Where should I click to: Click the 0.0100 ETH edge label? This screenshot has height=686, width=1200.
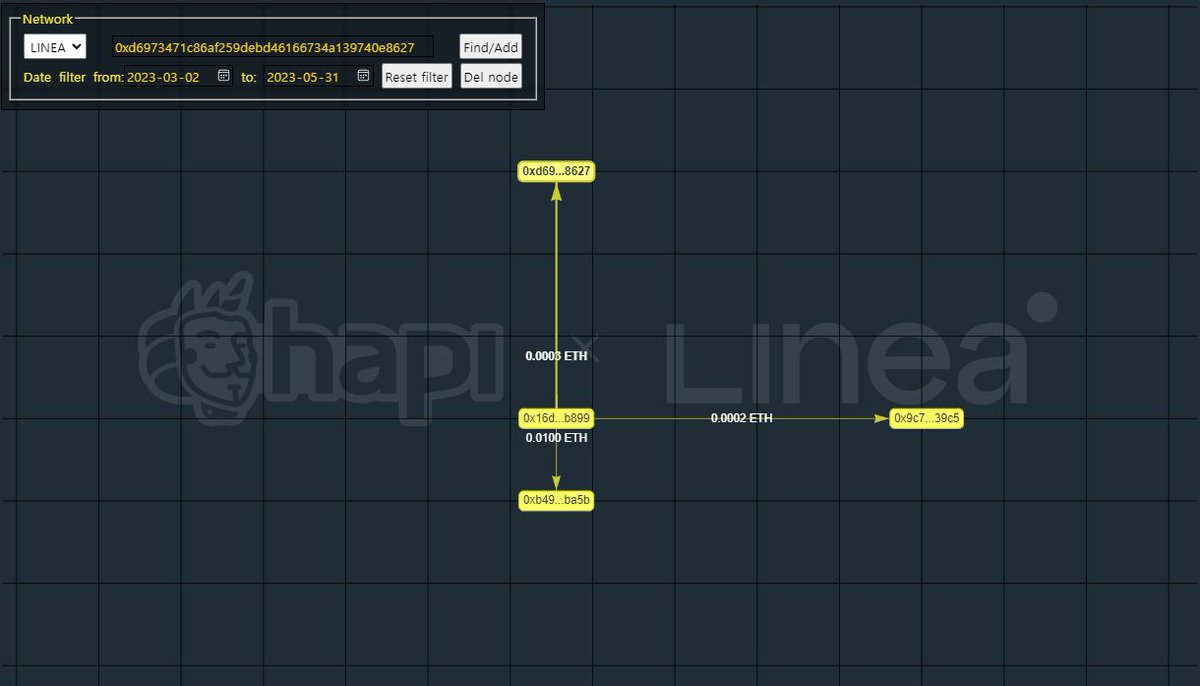pos(557,438)
